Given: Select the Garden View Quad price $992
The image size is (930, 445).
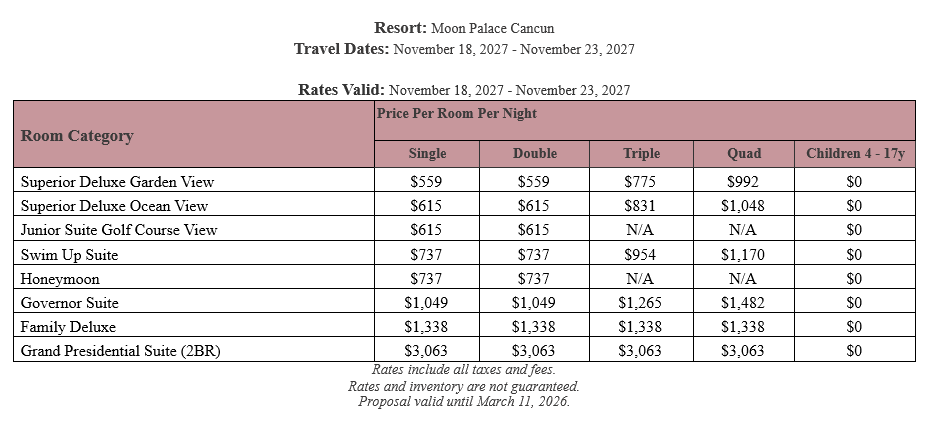Looking at the screenshot, I should tap(744, 182).
